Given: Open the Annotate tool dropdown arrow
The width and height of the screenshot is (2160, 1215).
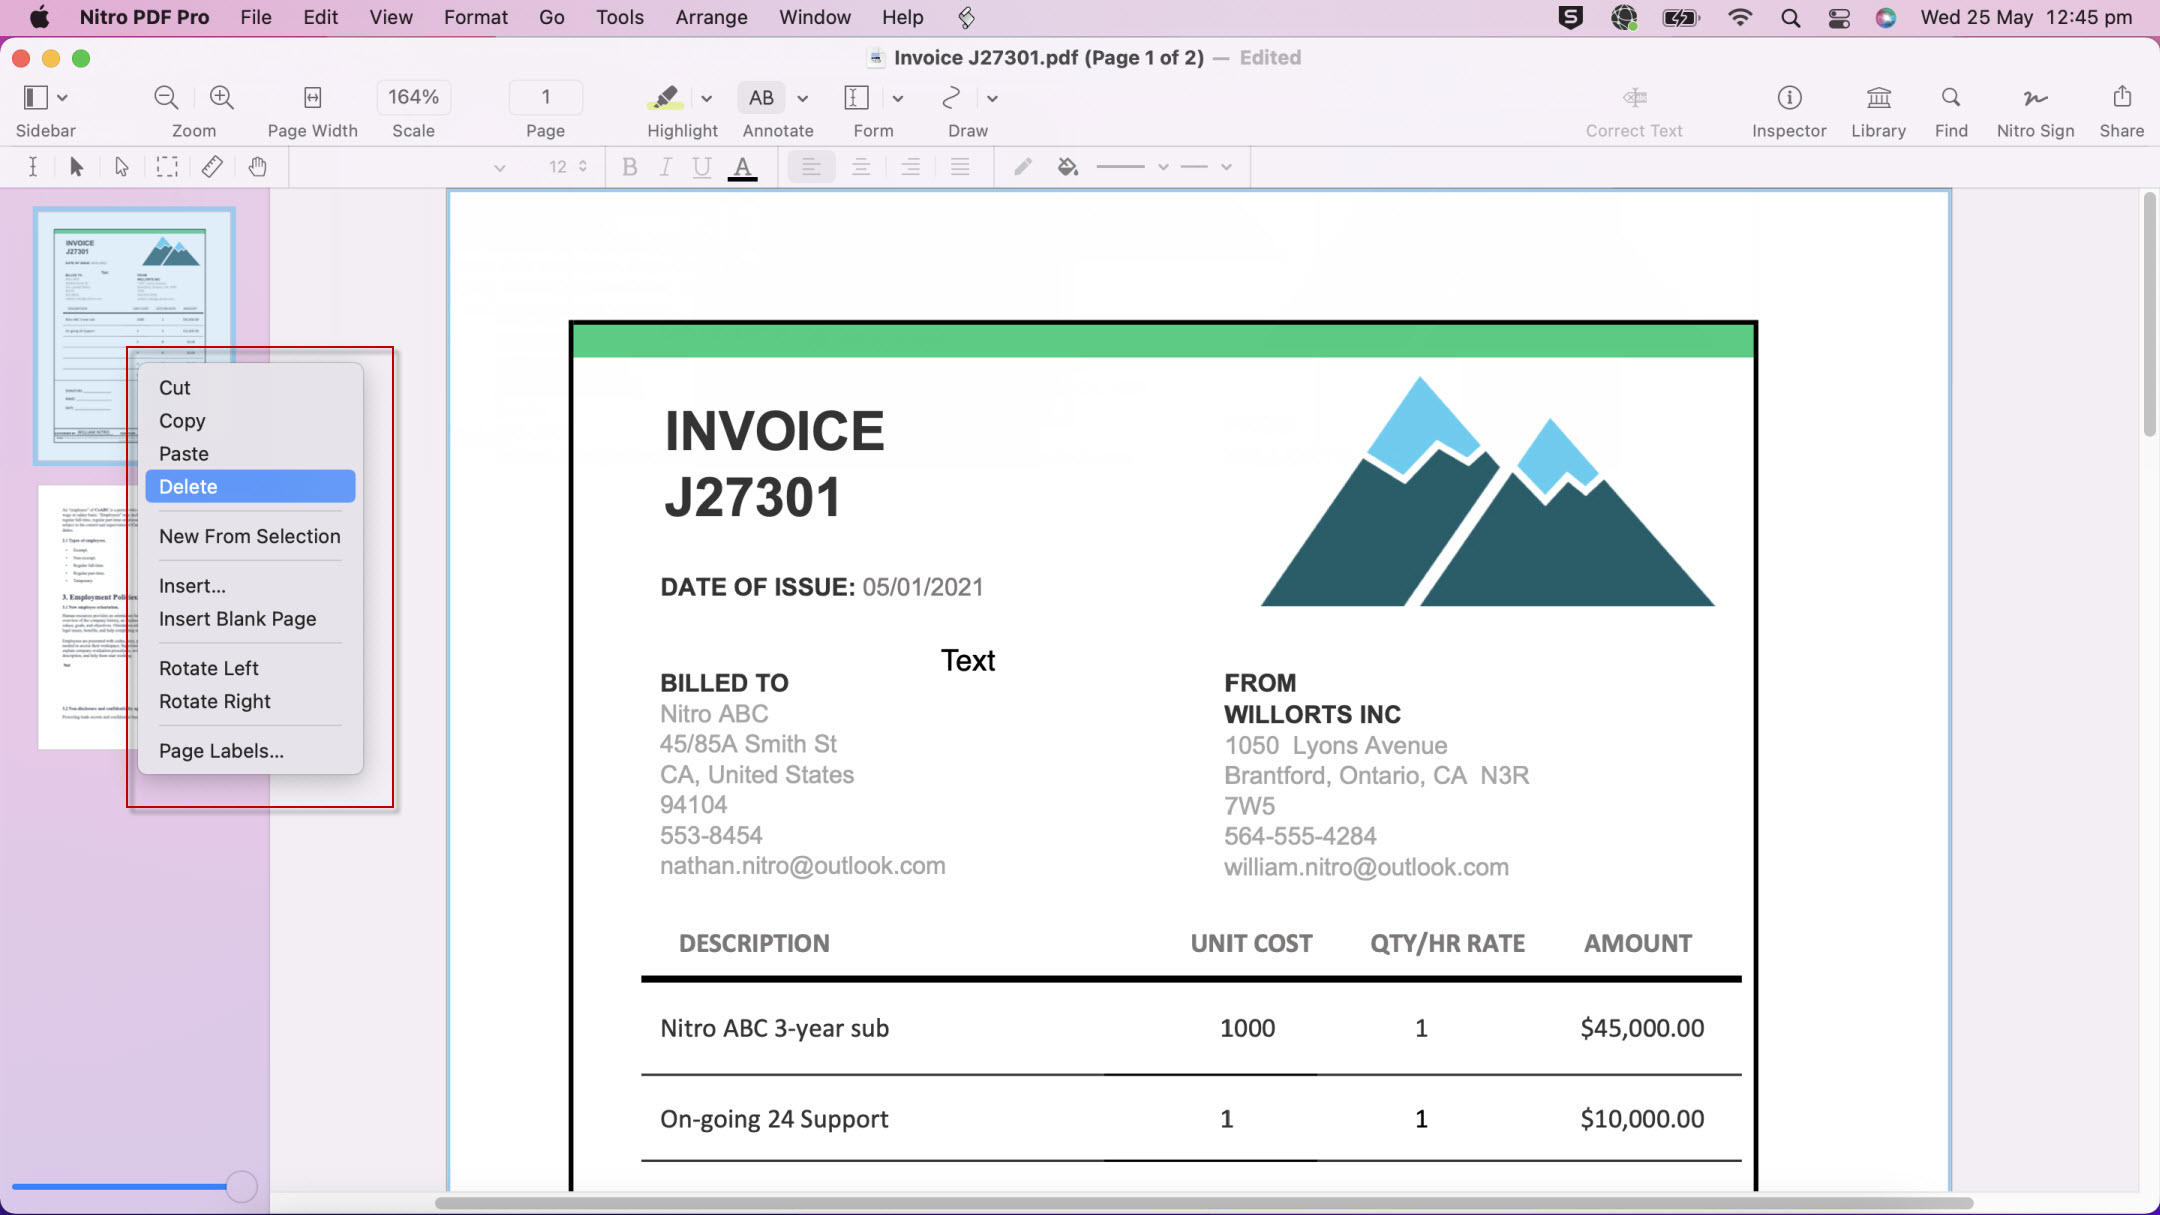Looking at the screenshot, I should coord(802,98).
